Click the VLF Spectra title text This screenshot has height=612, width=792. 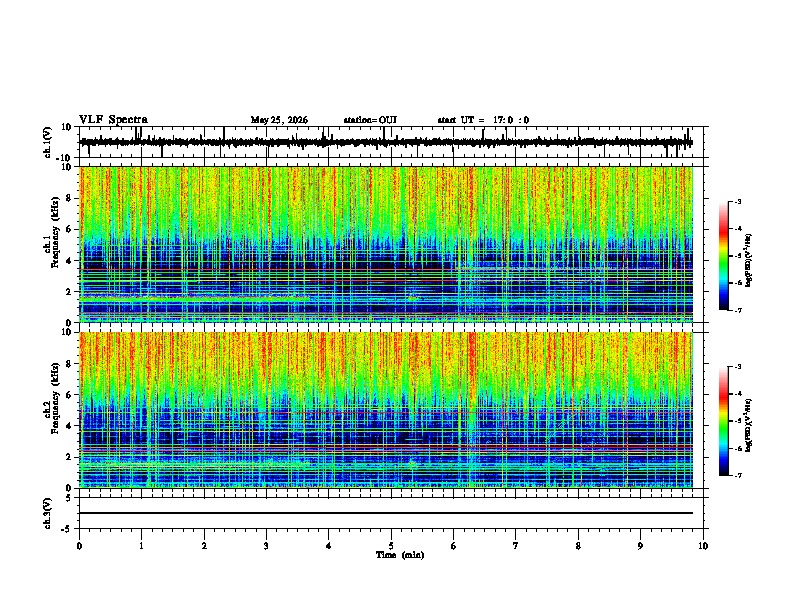(x=113, y=120)
